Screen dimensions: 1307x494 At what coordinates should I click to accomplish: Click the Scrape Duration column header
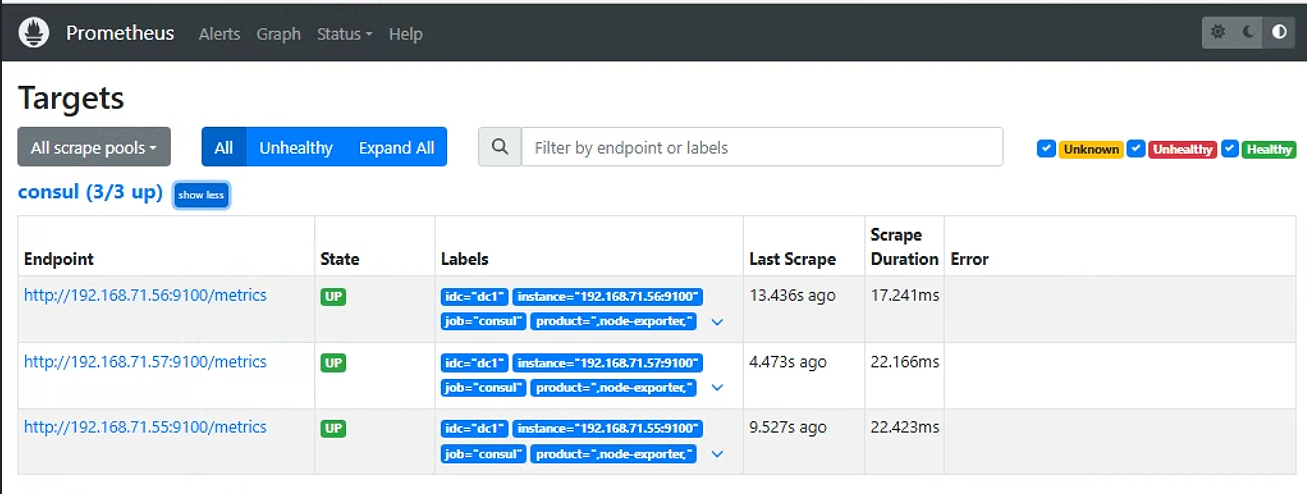(x=904, y=247)
